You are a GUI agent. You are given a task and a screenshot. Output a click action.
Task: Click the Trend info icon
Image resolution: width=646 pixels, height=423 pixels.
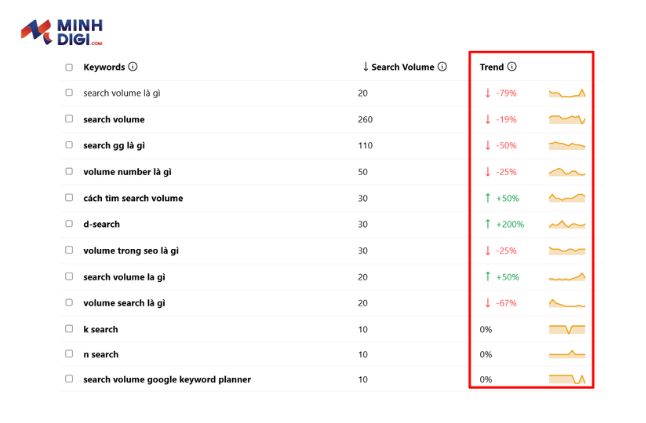[x=512, y=67]
